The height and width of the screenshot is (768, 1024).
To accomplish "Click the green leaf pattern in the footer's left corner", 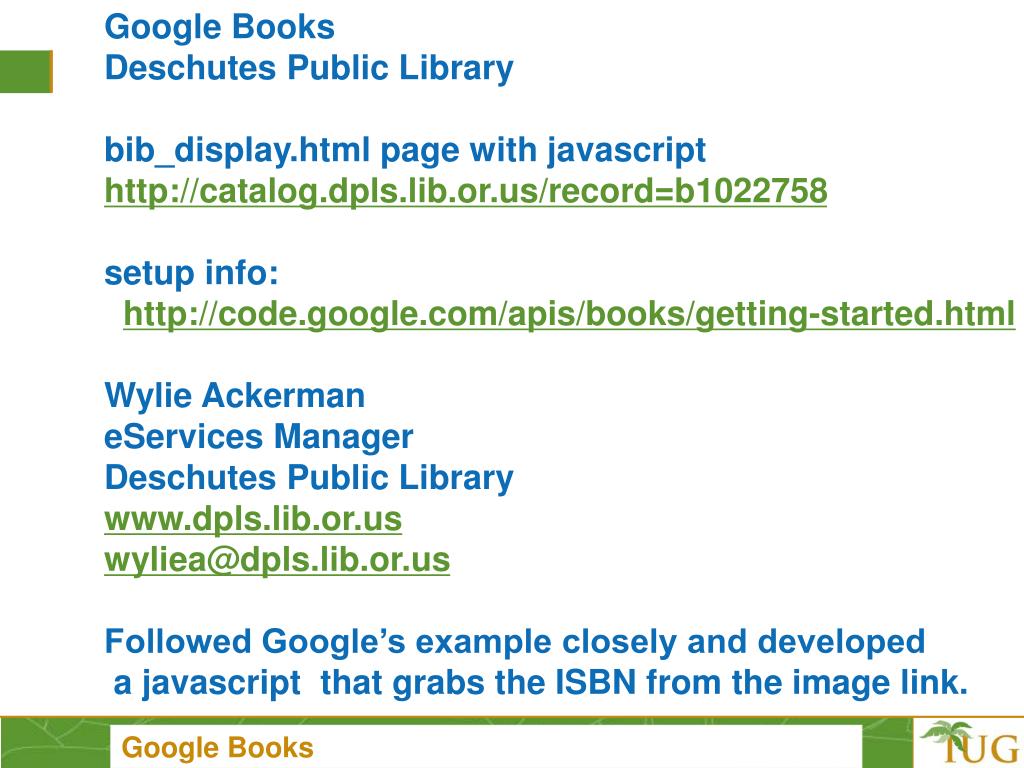I will [55, 743].
